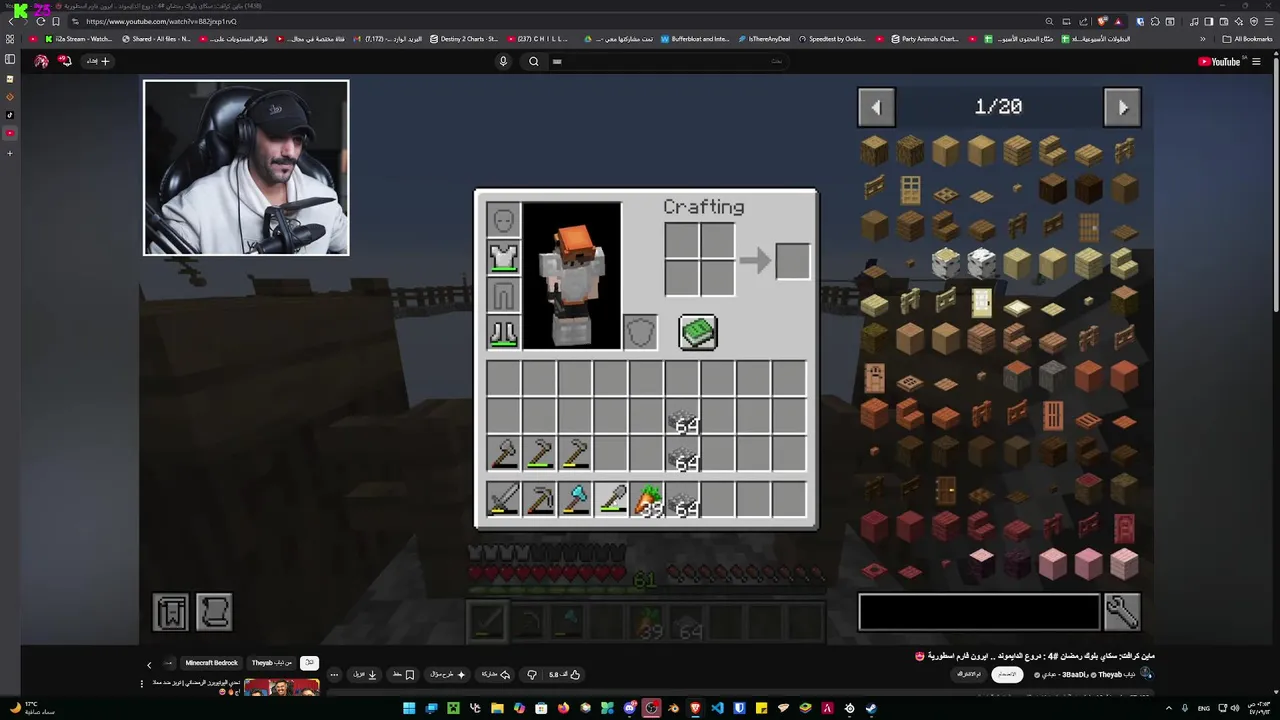Click the crafting output slot
This screenshot has width=1280, height=720.
pyautogui.click(x=793, y=261)
